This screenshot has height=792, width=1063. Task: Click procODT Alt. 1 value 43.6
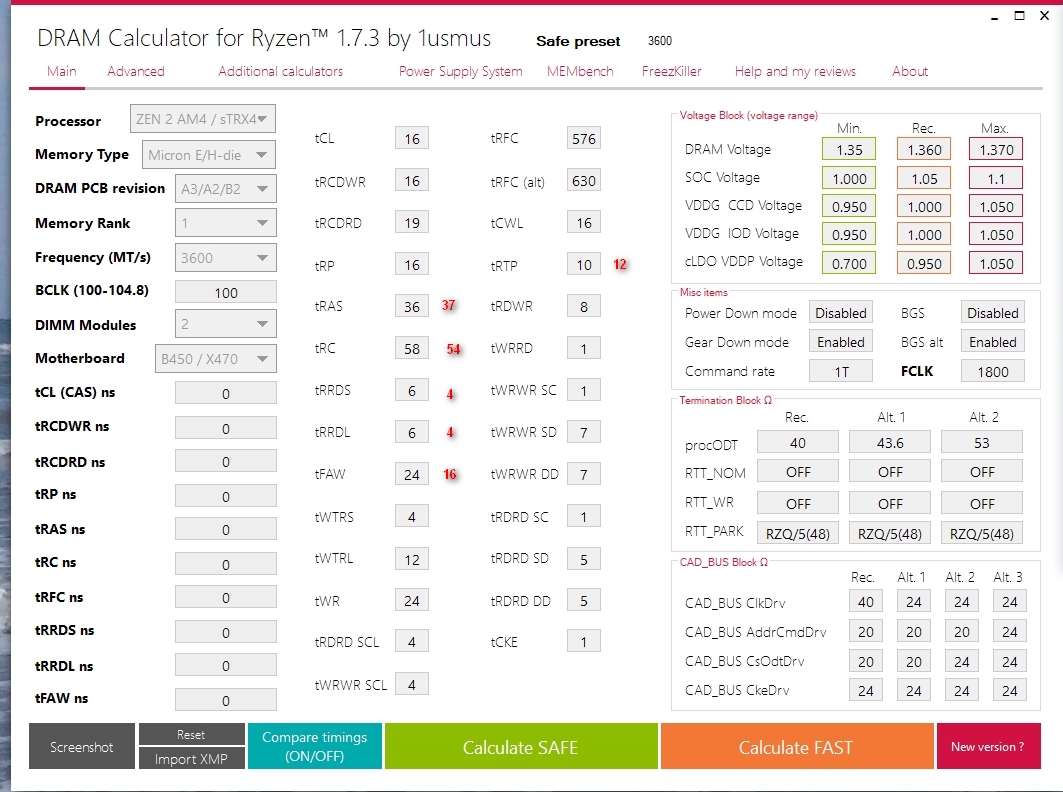click(x=890, y=442)
